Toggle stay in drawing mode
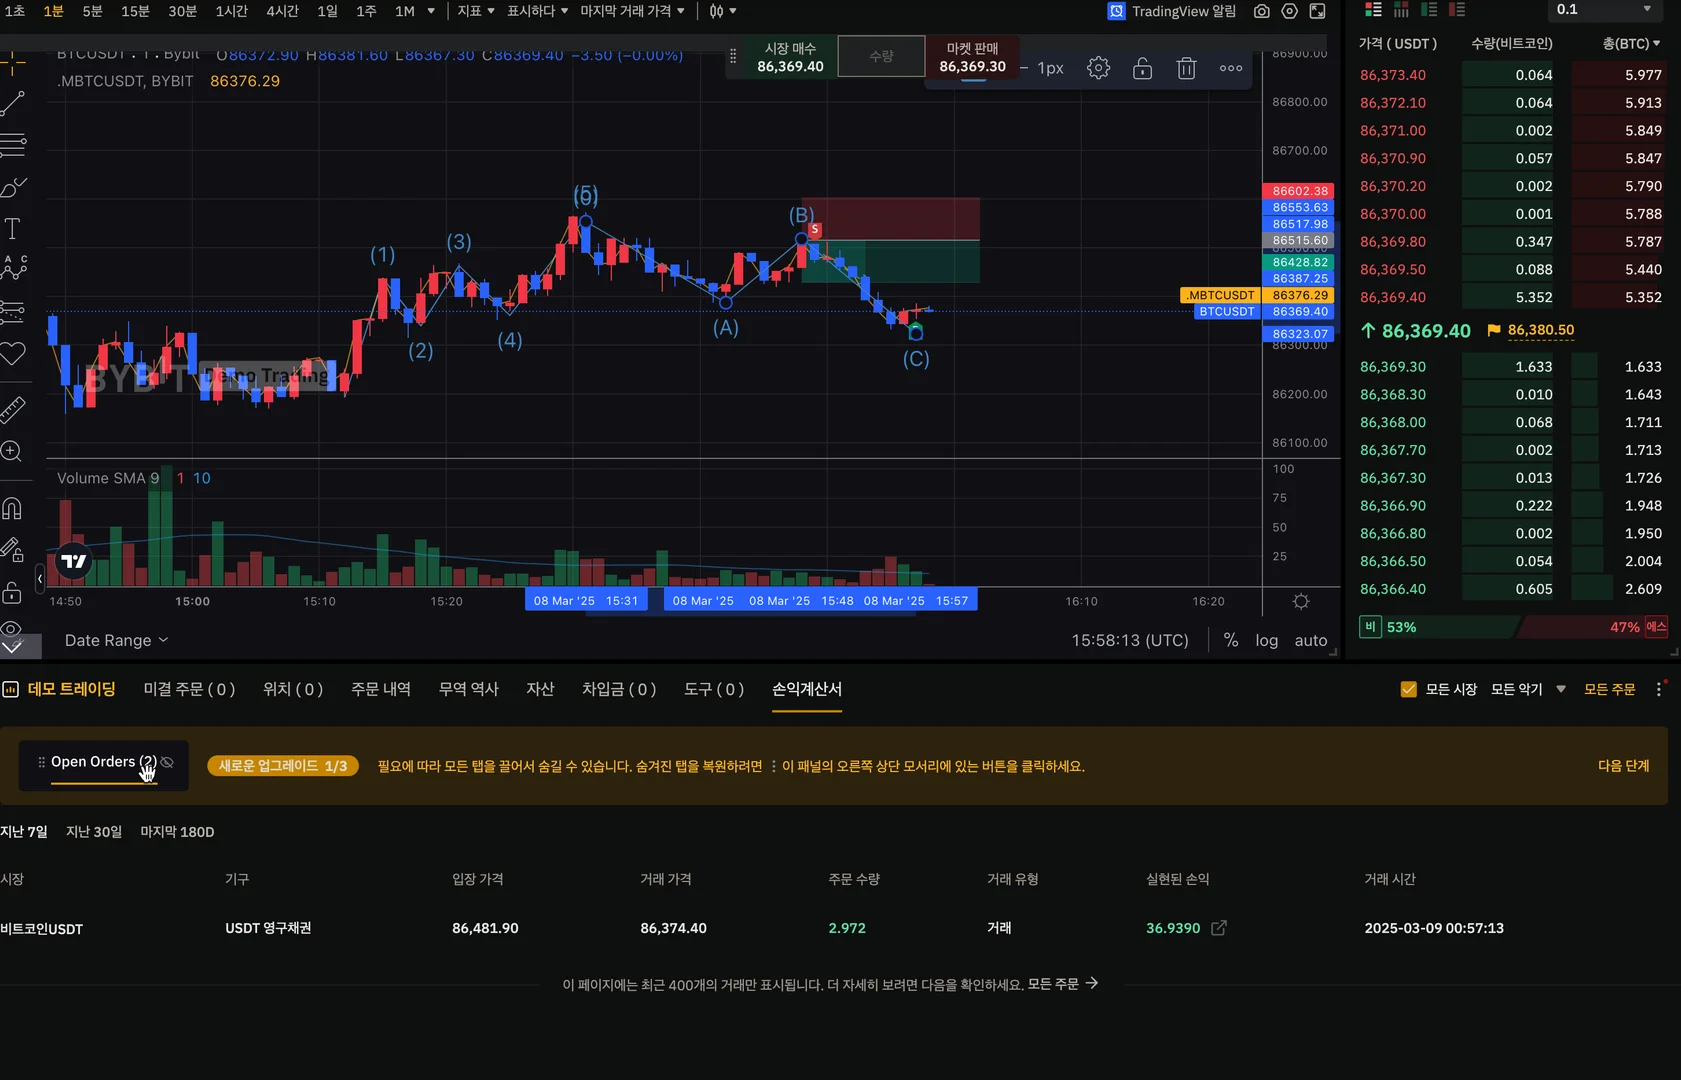 [x=13, y=549]
